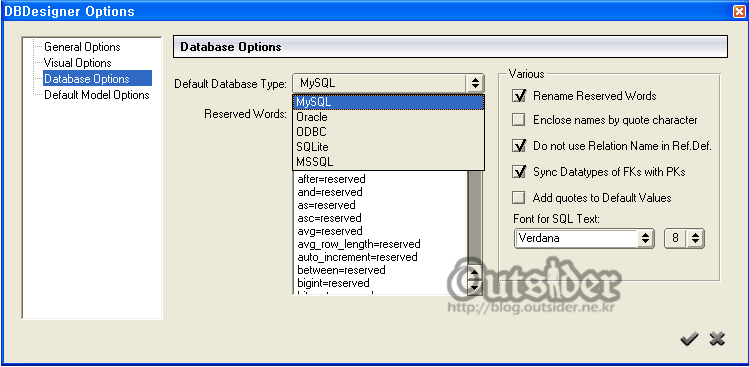The height and width of the screenshot is (367, 749).
Task: Select the avg_row_length=reserved entry
Action: coord(359,244)
